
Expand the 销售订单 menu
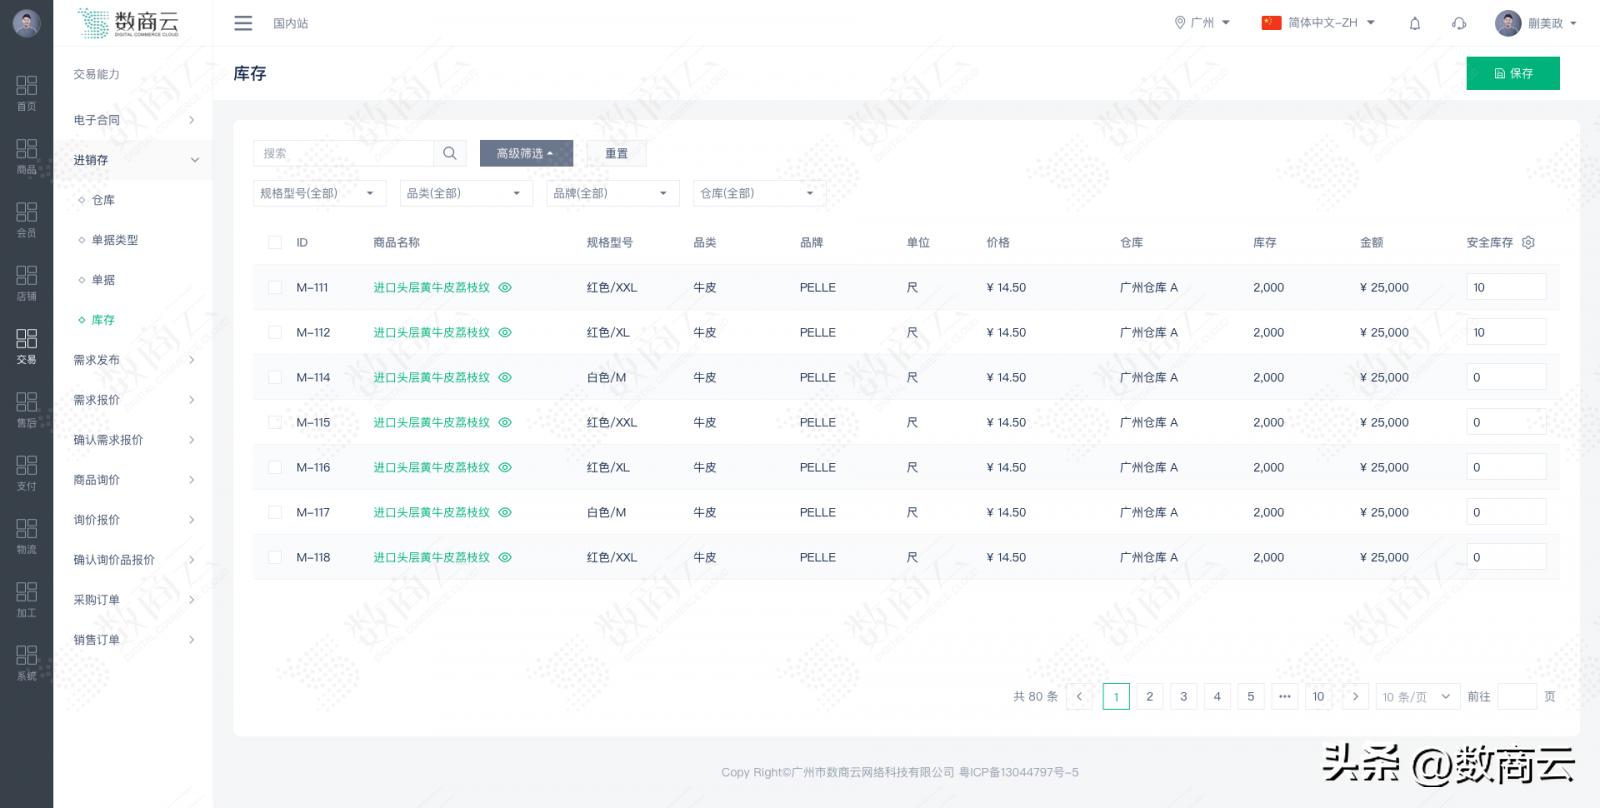[x=133, y=640]
